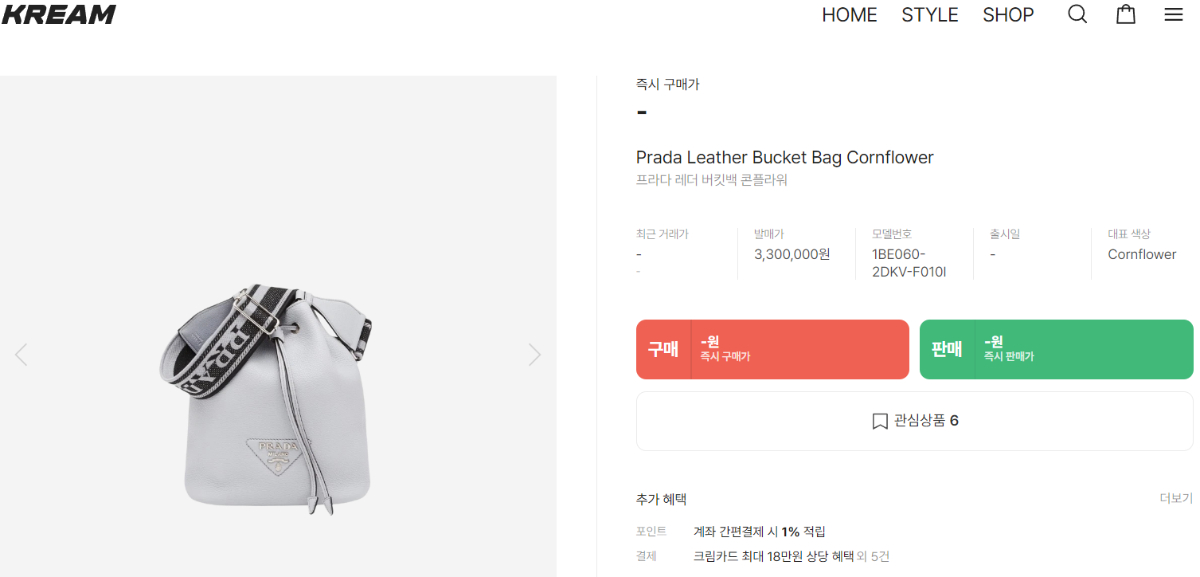
Task: Show next product image arrow
Action: pos(535,354)
